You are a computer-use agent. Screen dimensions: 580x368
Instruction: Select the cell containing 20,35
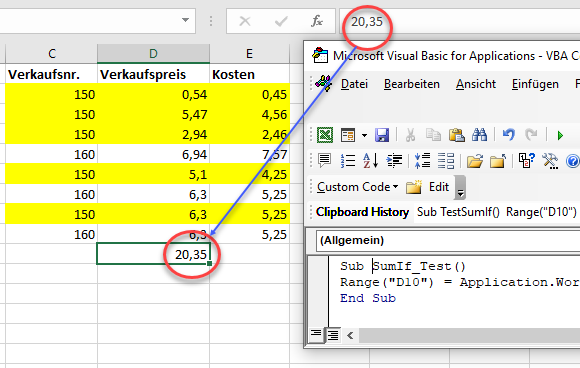pyautogui.click(x=154, y=254)
